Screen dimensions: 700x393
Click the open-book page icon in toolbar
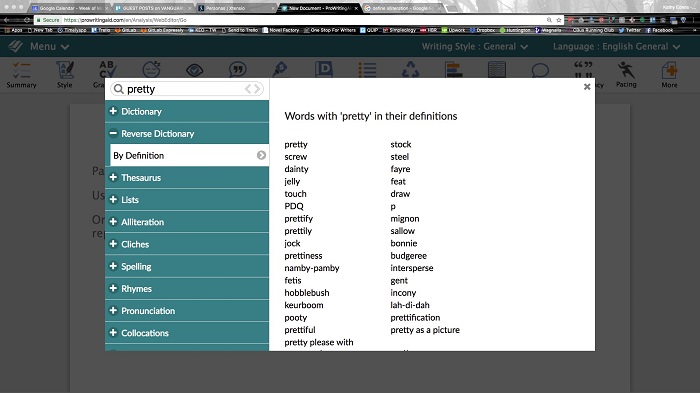(496, 70)
